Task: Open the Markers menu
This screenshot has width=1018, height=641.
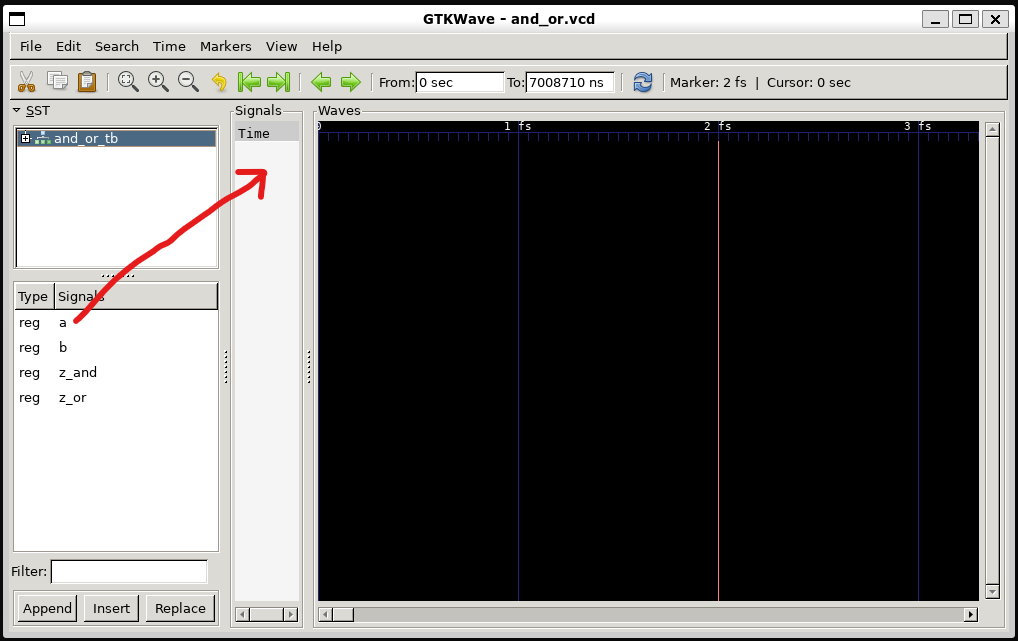Action: (225, 46)
